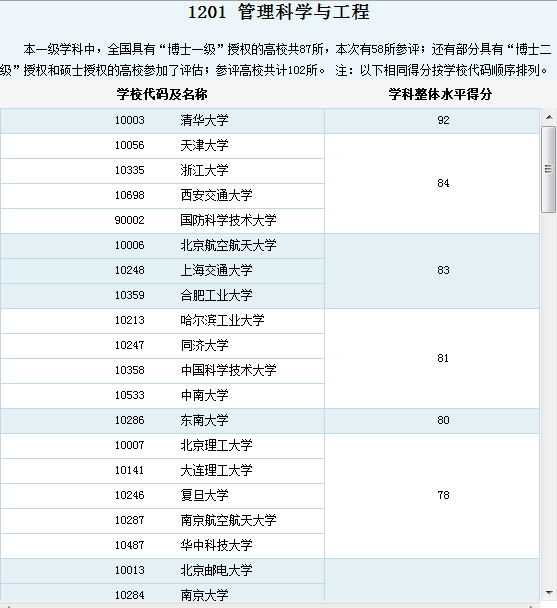Select the row 北京理工大学
Viewport: 557px width, 608px height.
pyautogui.click(x=162, y=446)
